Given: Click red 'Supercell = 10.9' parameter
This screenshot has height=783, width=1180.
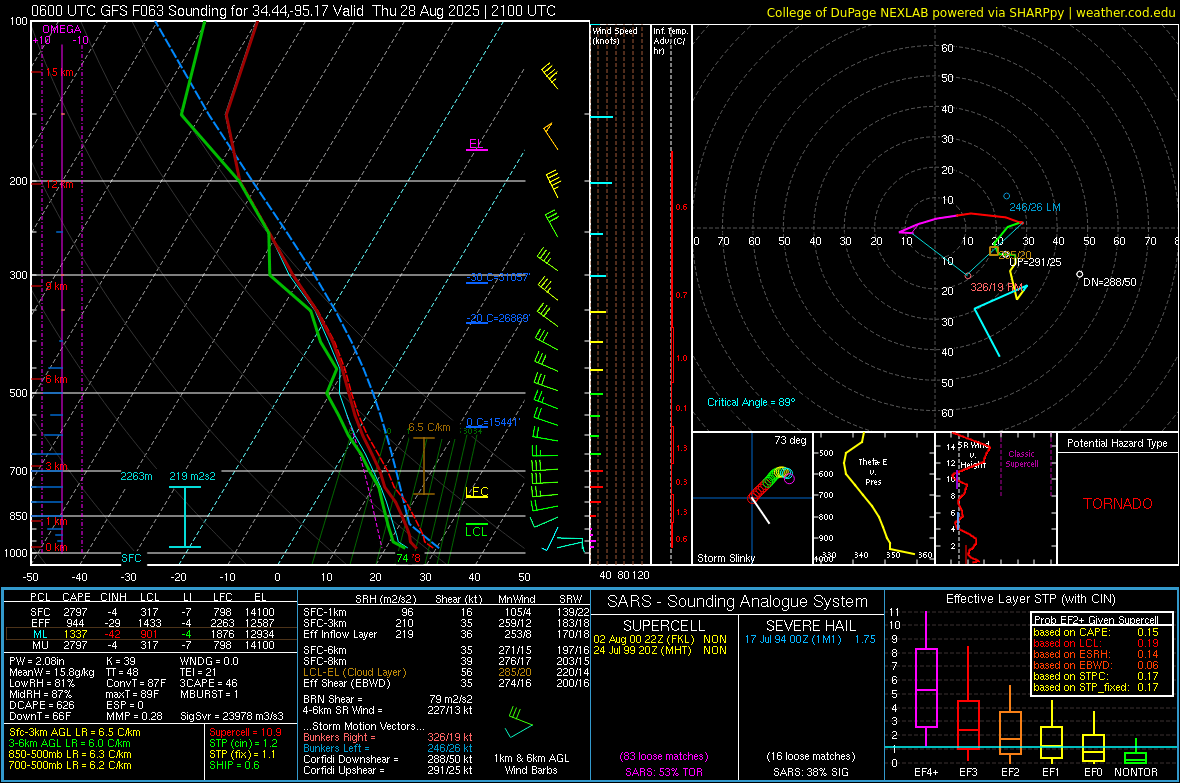Looking at the screenshot, I should coord(245,732).
